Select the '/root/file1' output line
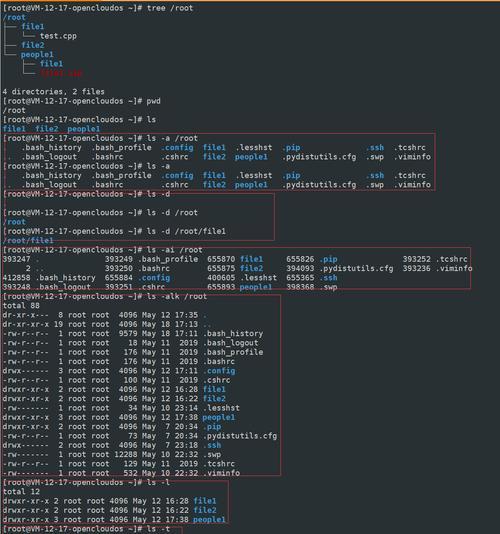 point(28,240)
